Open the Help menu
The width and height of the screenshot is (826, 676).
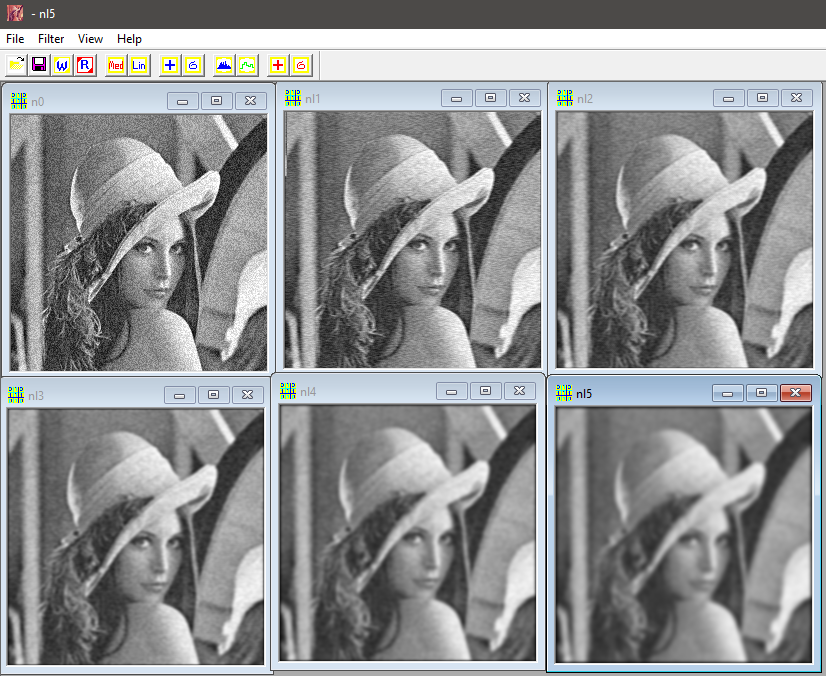[129, 39]
